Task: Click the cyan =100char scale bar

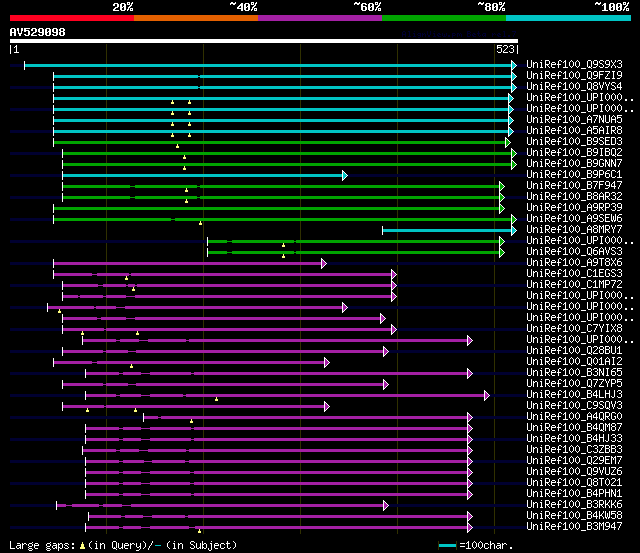Action: (x=447, y=546)
